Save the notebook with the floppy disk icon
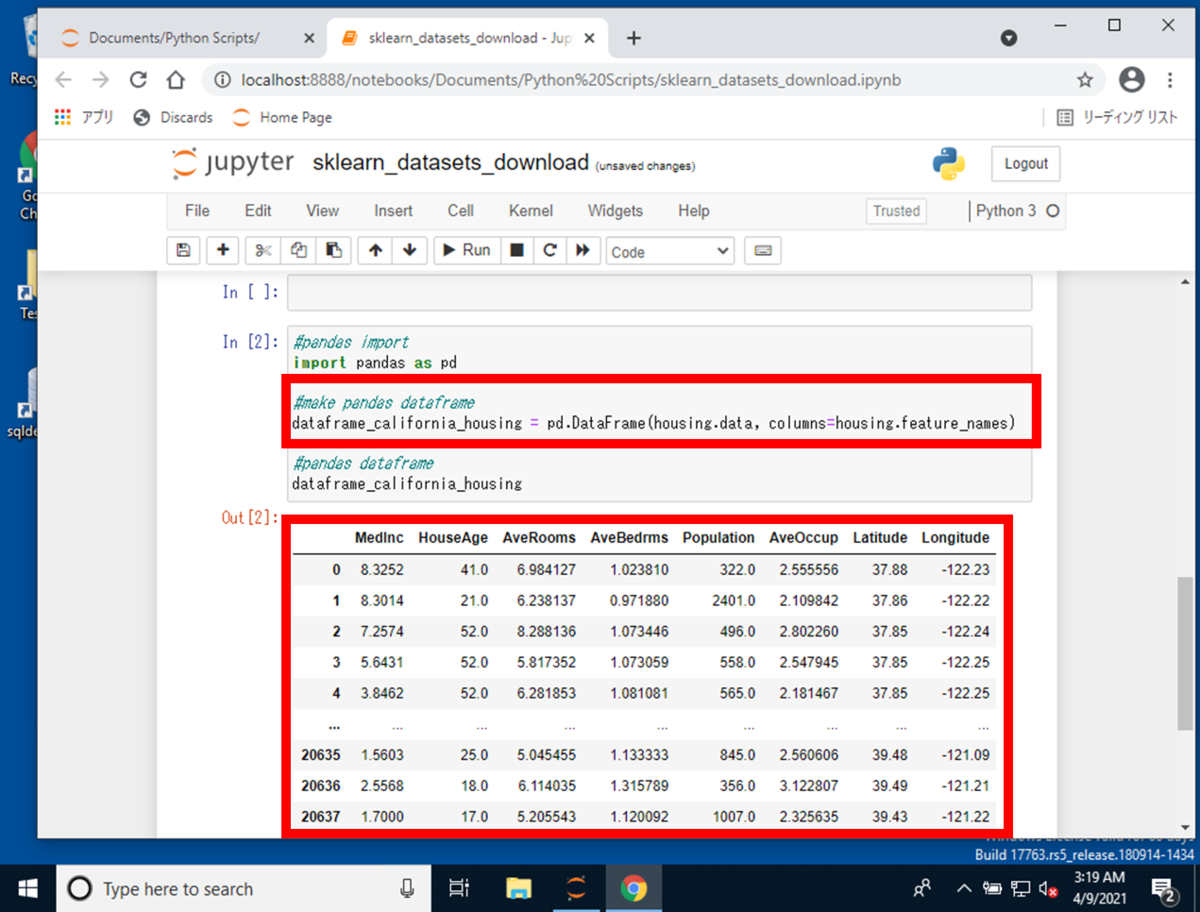This screenshot has width=1200, height=912. (183, 251)
